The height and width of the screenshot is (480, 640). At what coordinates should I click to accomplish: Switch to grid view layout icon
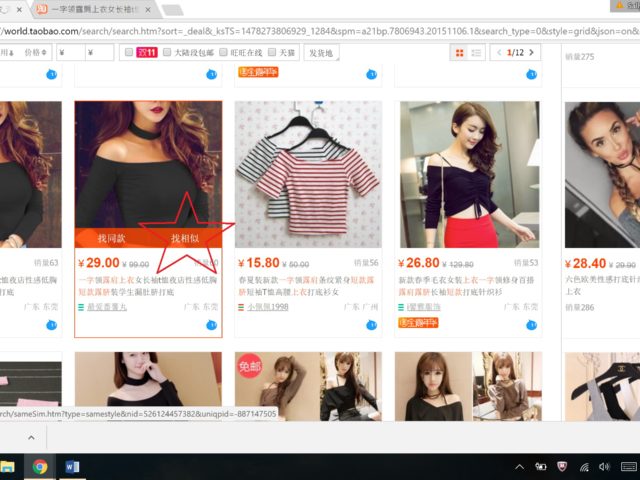(x=460, y=53)
